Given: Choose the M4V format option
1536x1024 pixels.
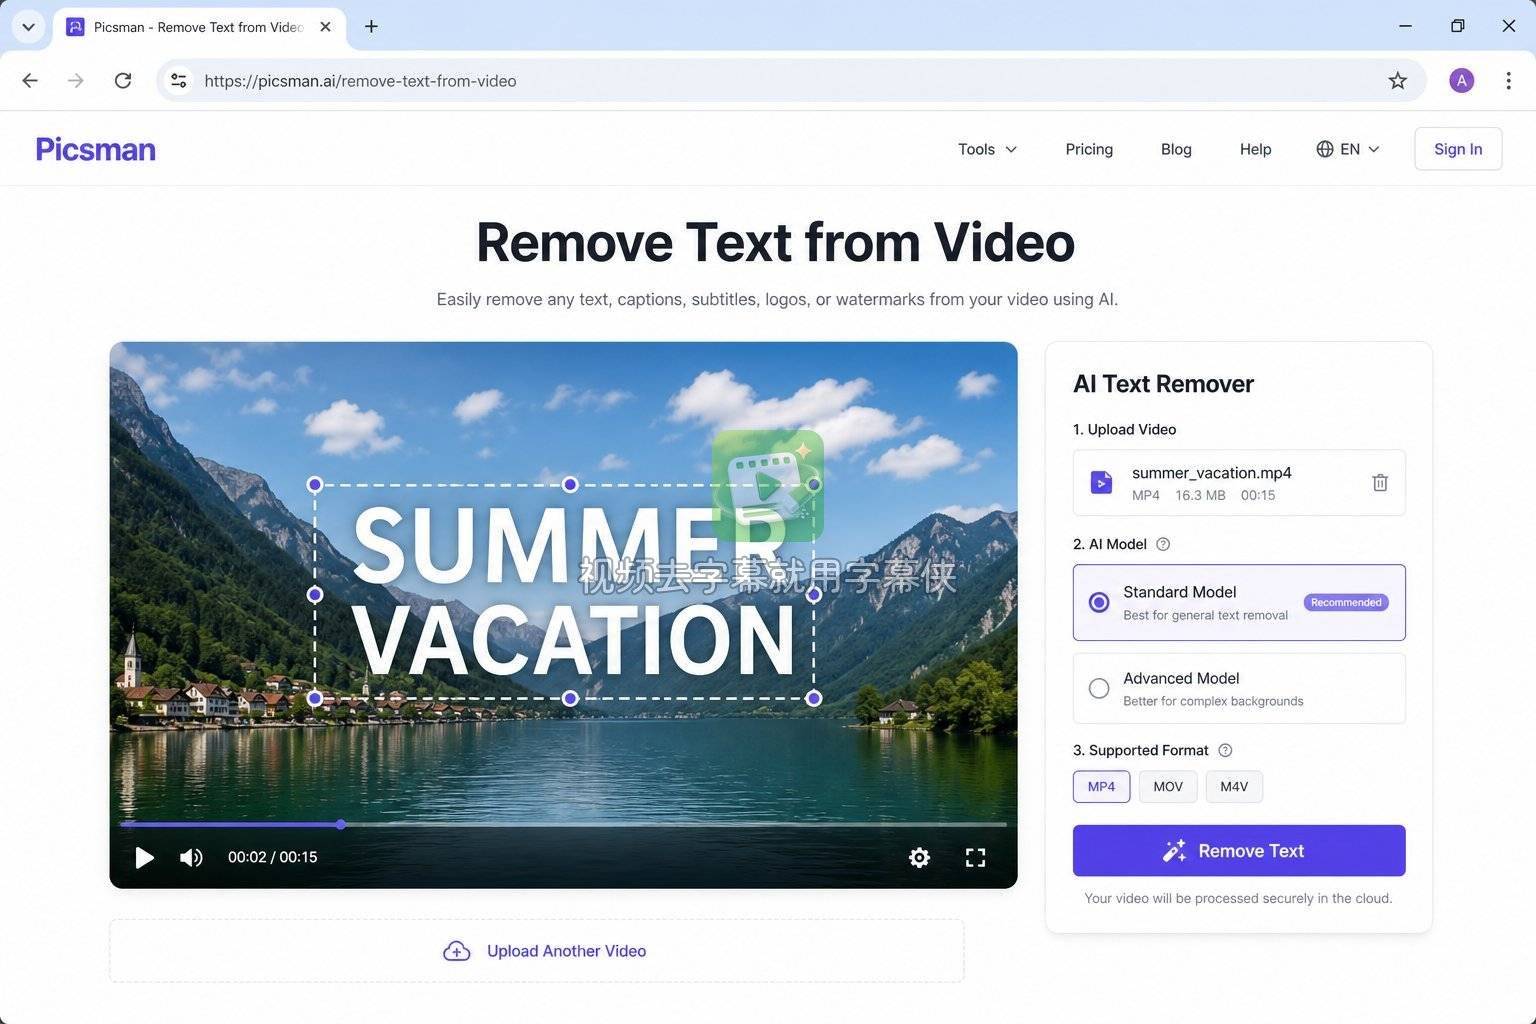Looking at the screenshot, I should (x=1234, y=787).
